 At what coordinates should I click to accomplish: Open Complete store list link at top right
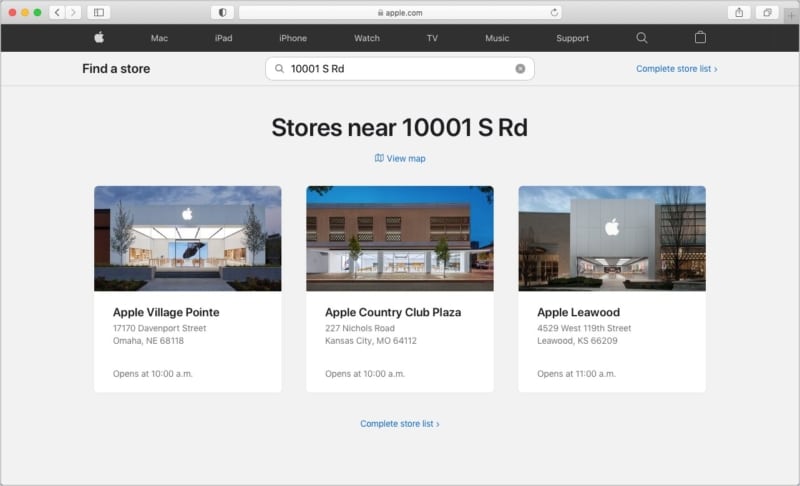(x=676, y=69)
